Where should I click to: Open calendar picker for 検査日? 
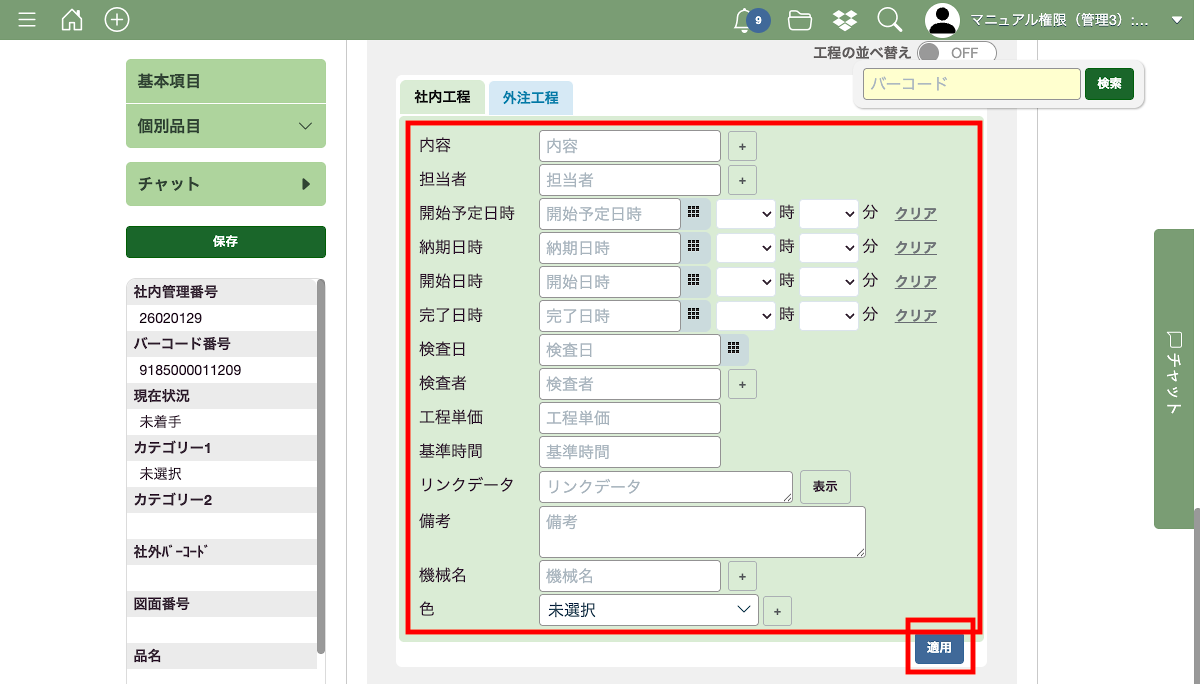[733, 348]
